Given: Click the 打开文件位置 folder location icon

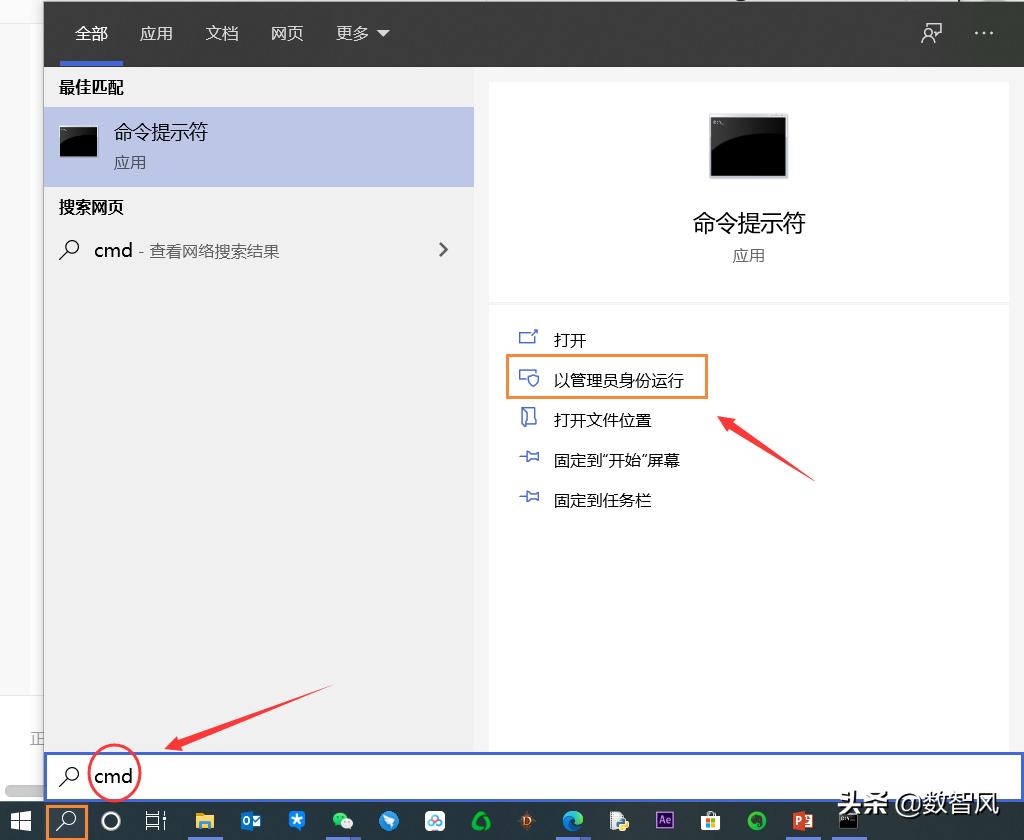Looking at the screenshot, I should [529, 419].
